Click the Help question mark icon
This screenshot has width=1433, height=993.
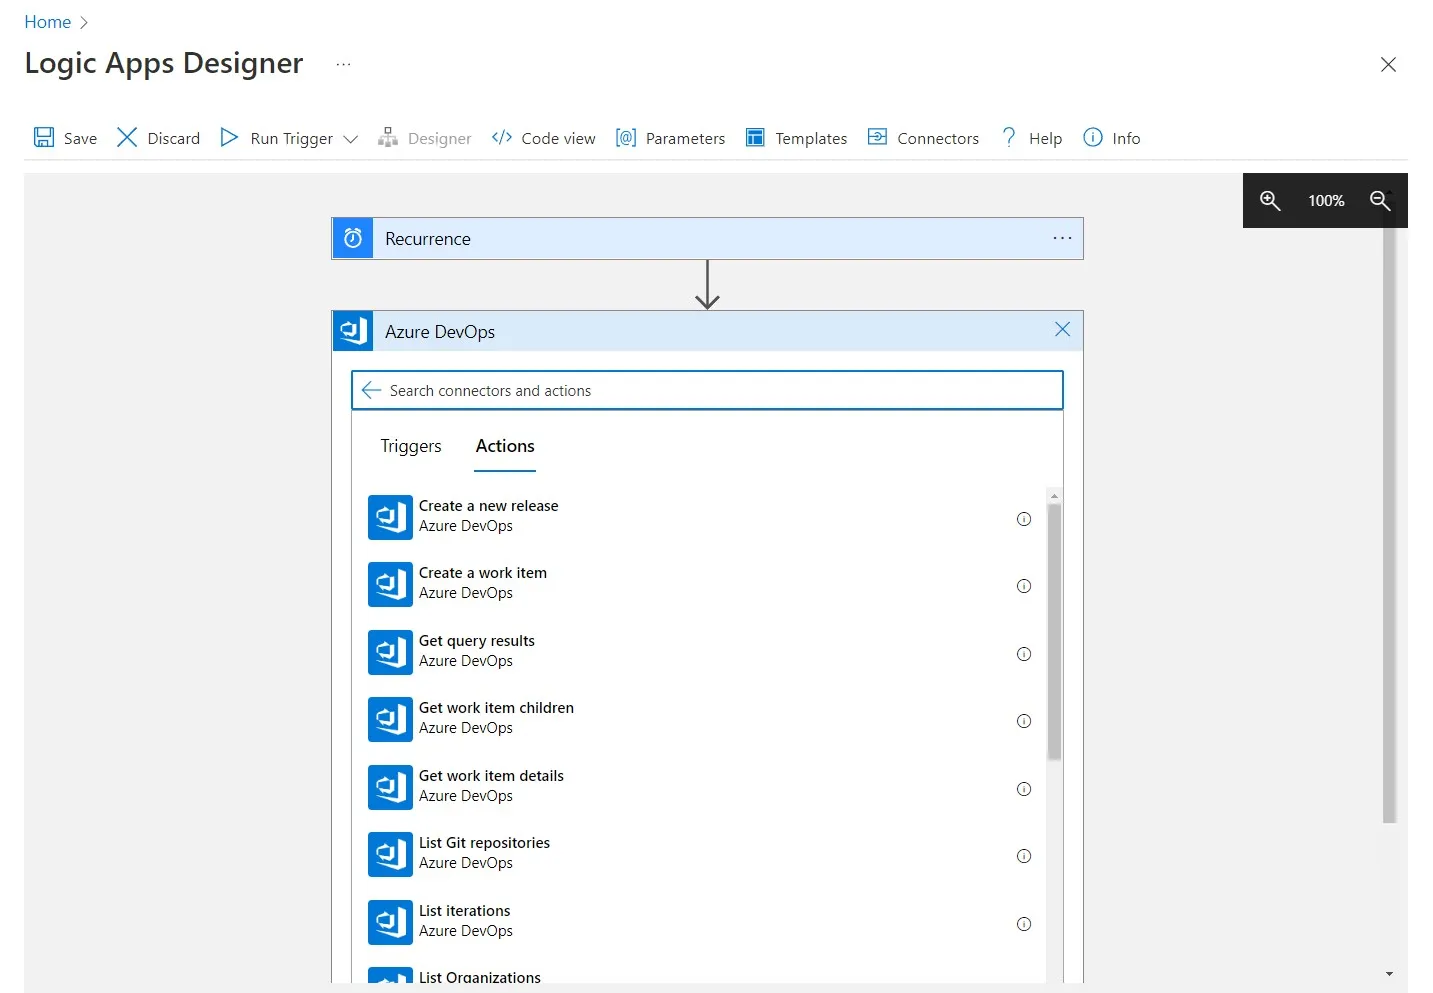click(x=1009, y=137)
